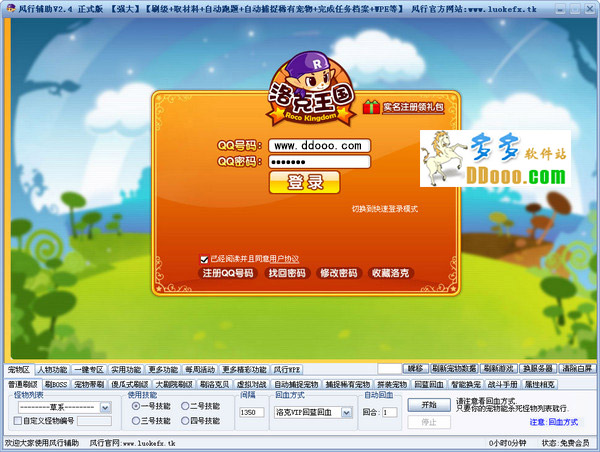Image resolution: width=600 pixels, height=452 pixels.
Task: Toggle the 已经阅读并且同意 agreement checkbox
Action: tap(204, 259)
